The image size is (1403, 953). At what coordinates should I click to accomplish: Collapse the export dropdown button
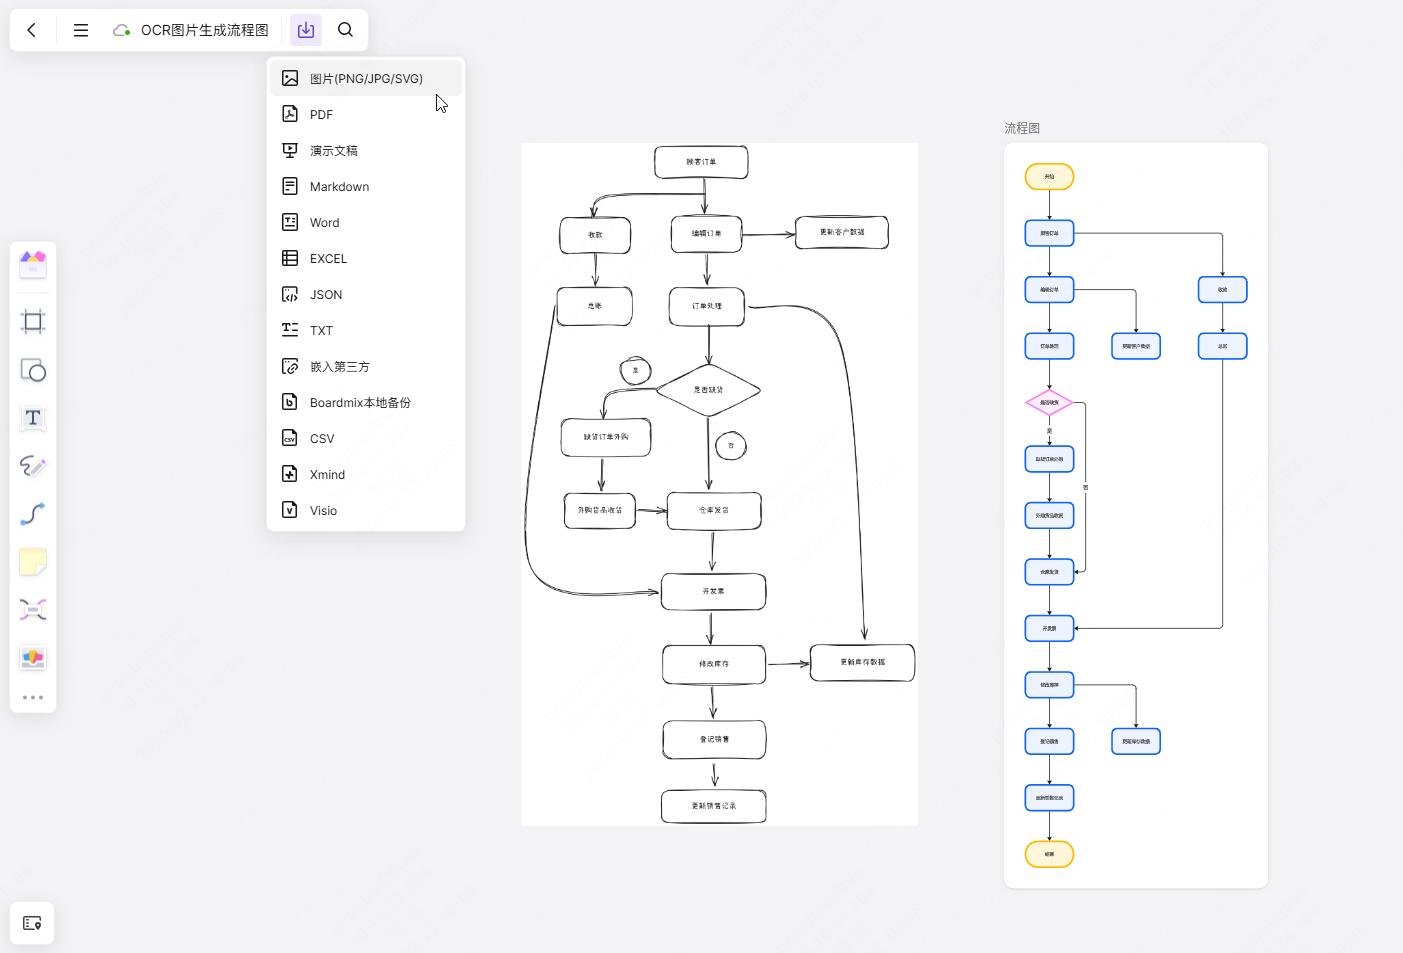coord(305,30)
